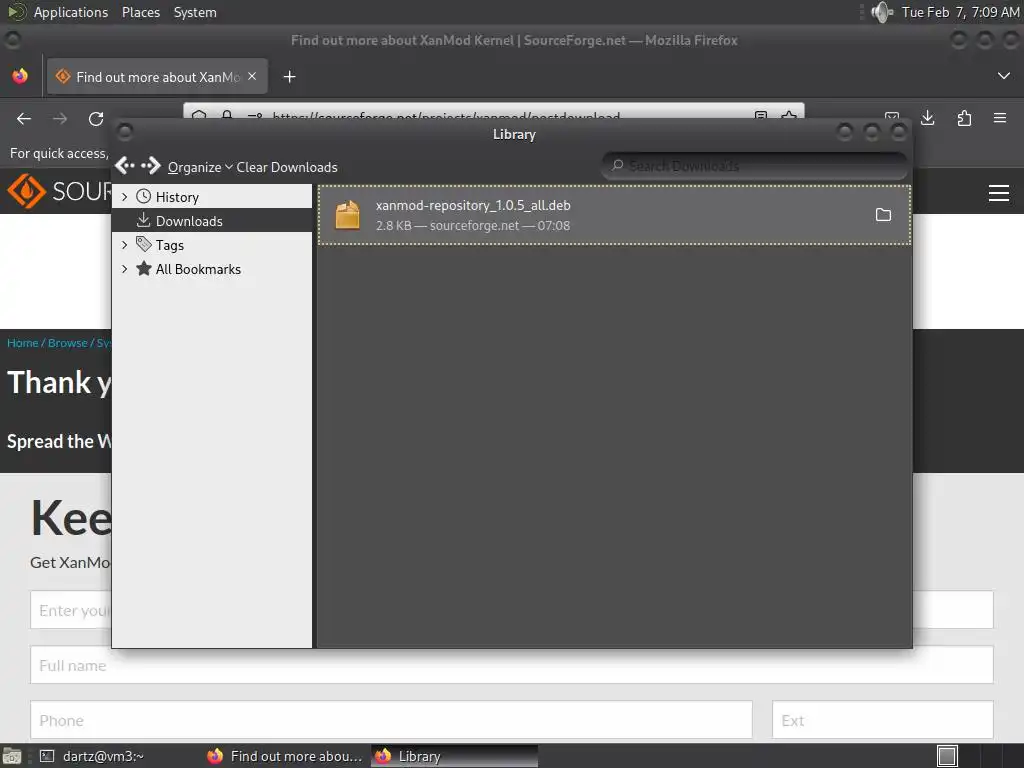
Task: Open containing folder of downloaded file
Action: (x=883, y=215)
